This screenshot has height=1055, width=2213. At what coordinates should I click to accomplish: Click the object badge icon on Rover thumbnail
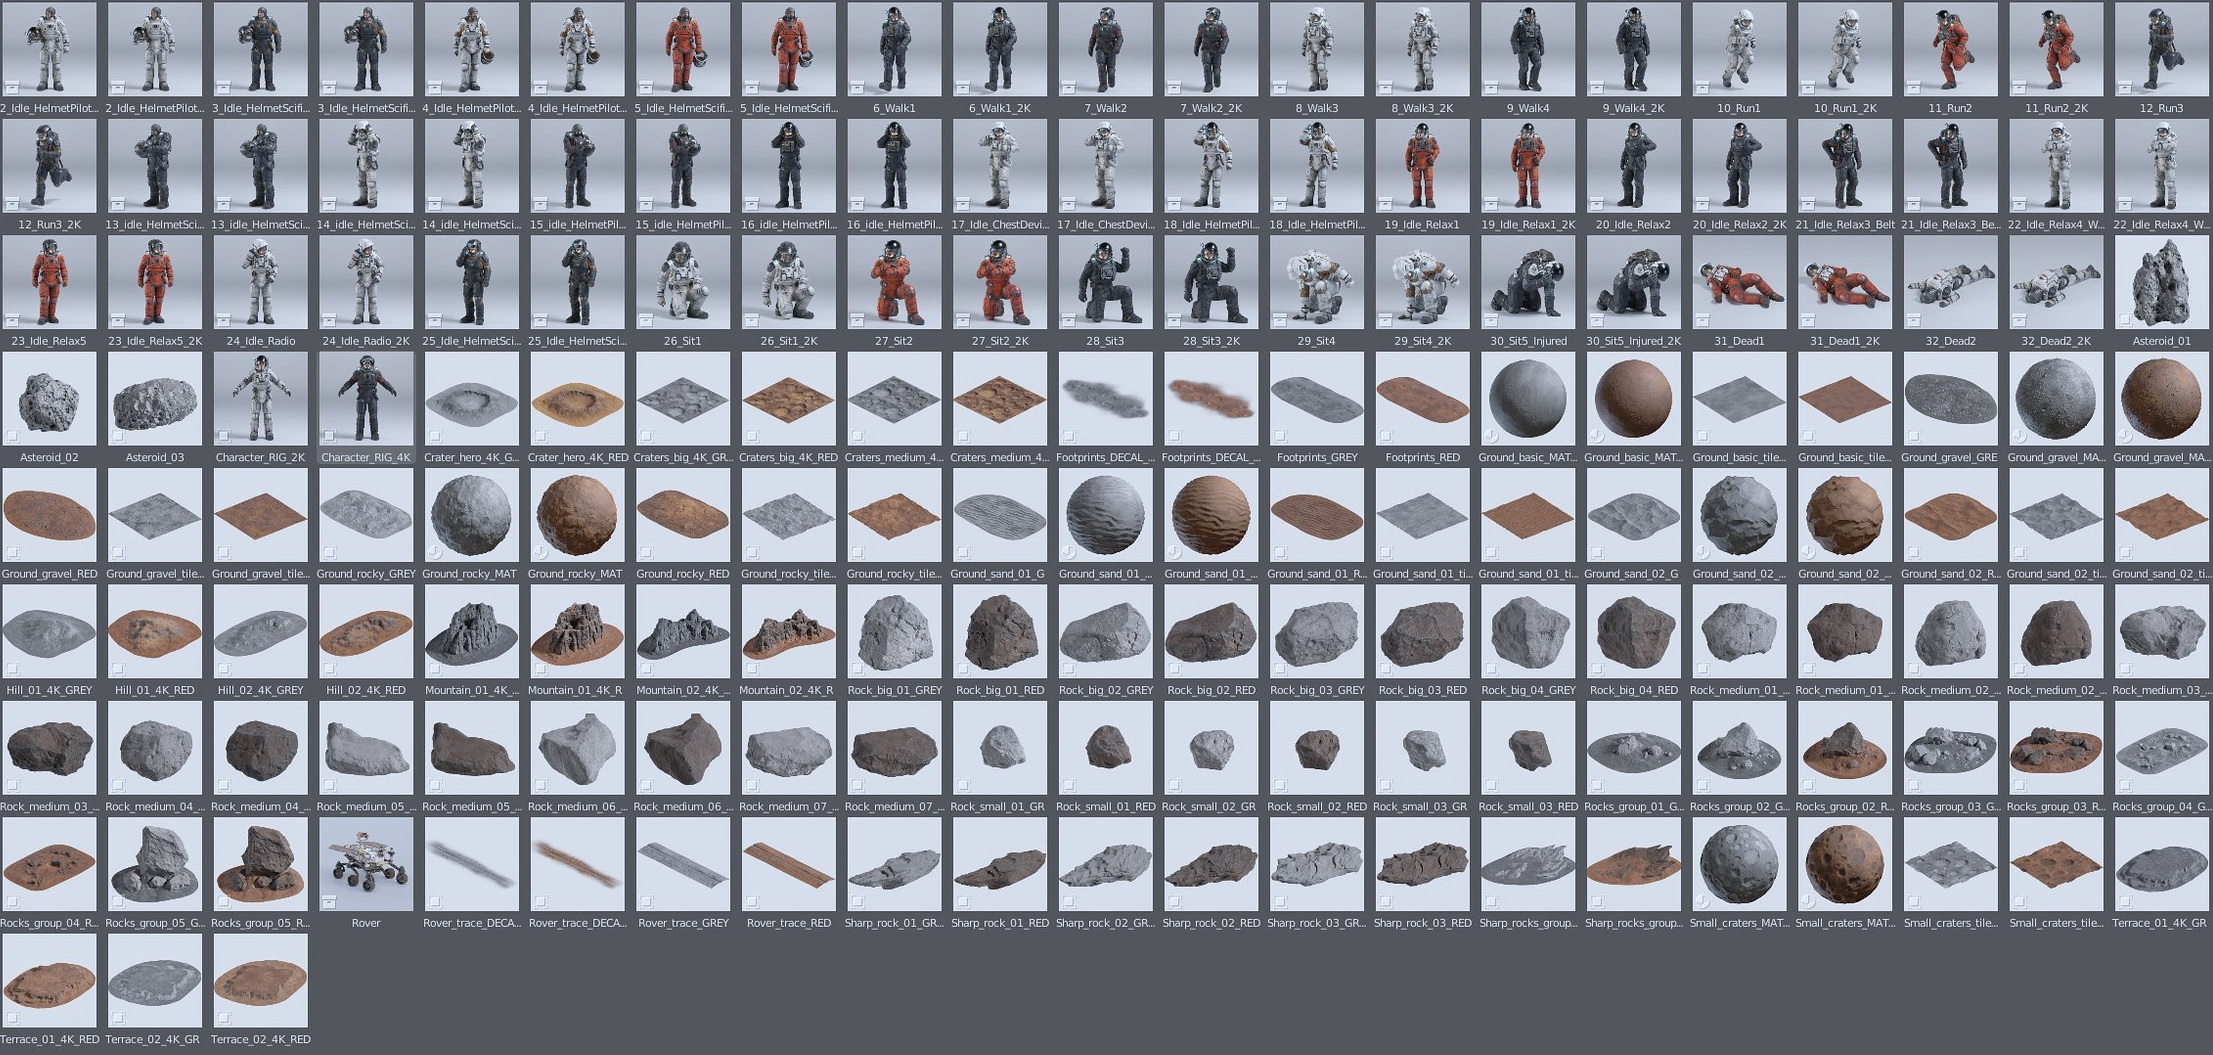pos(328,903)
